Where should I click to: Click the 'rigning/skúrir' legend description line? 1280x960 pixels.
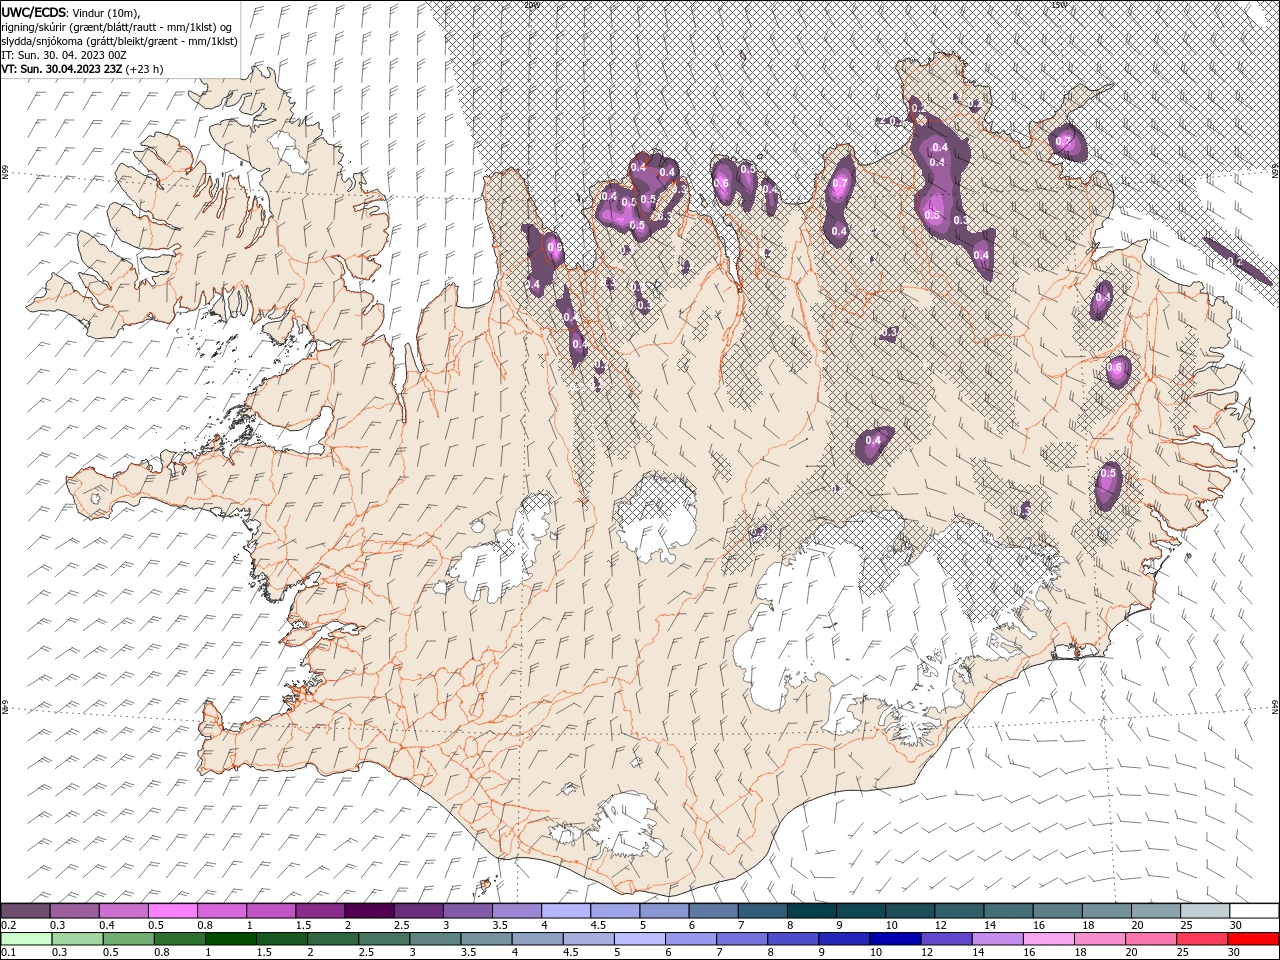pyautogui.click(x=117, y=26)
